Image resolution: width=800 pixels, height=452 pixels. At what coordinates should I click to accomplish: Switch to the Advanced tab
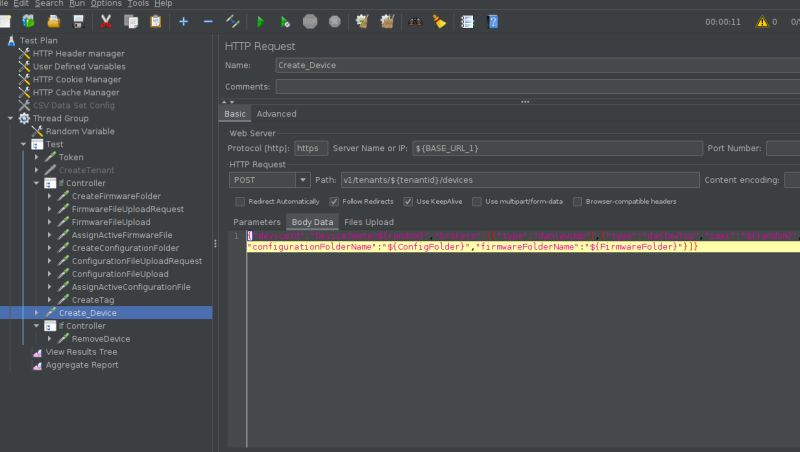pos(277,114)
